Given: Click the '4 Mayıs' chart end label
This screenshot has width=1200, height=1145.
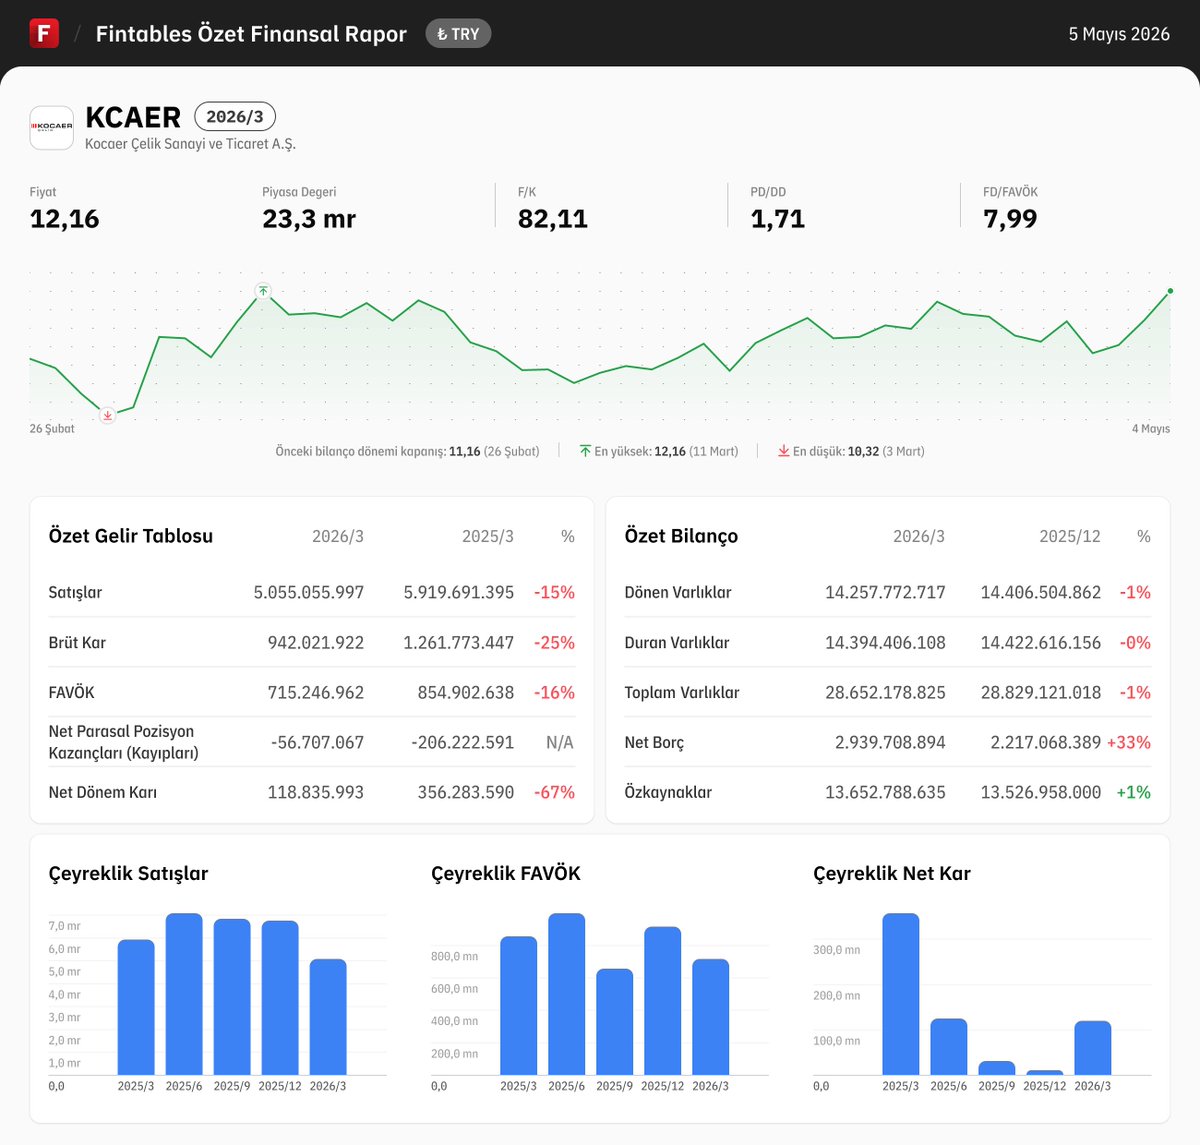Looking at the screenshot, I should 1151,429.
